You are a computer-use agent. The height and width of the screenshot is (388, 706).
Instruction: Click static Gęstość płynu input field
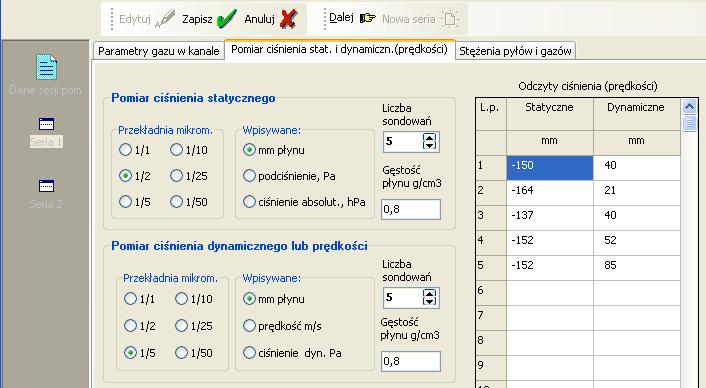411,209
